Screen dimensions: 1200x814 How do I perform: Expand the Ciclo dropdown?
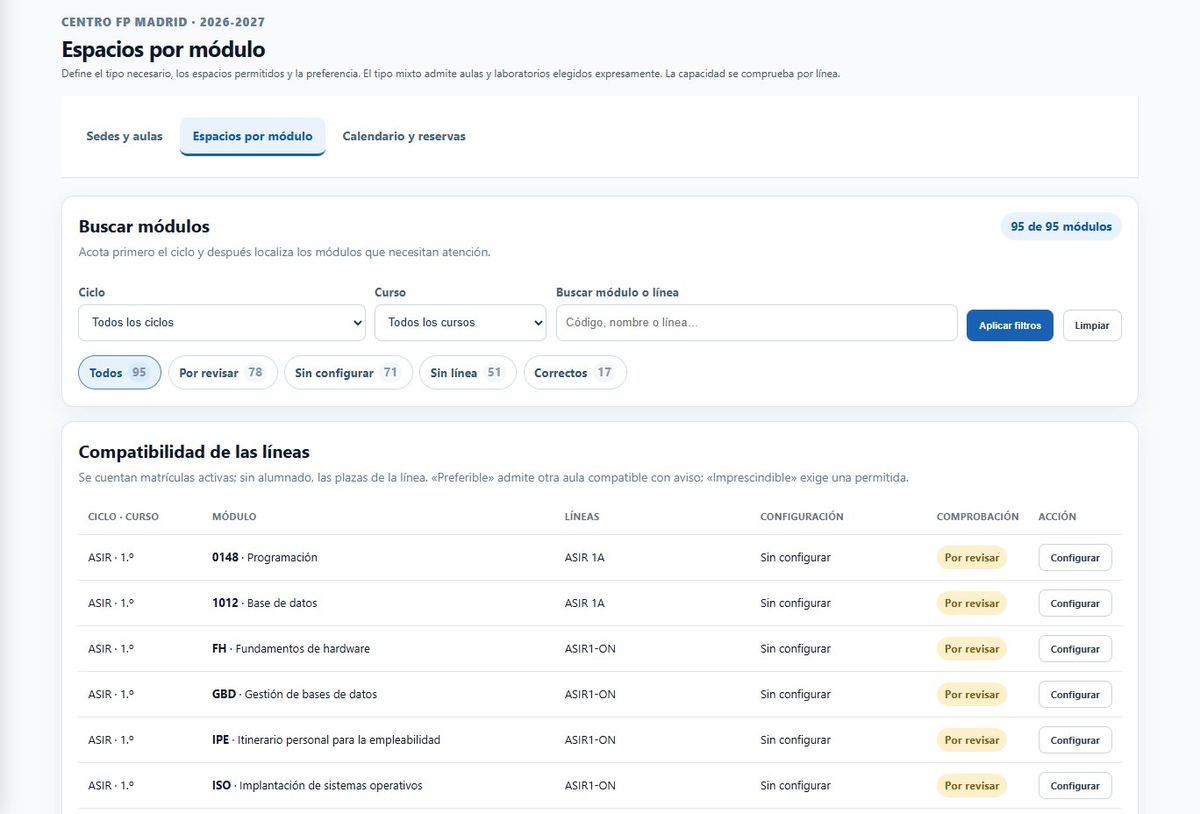(222, 323)
